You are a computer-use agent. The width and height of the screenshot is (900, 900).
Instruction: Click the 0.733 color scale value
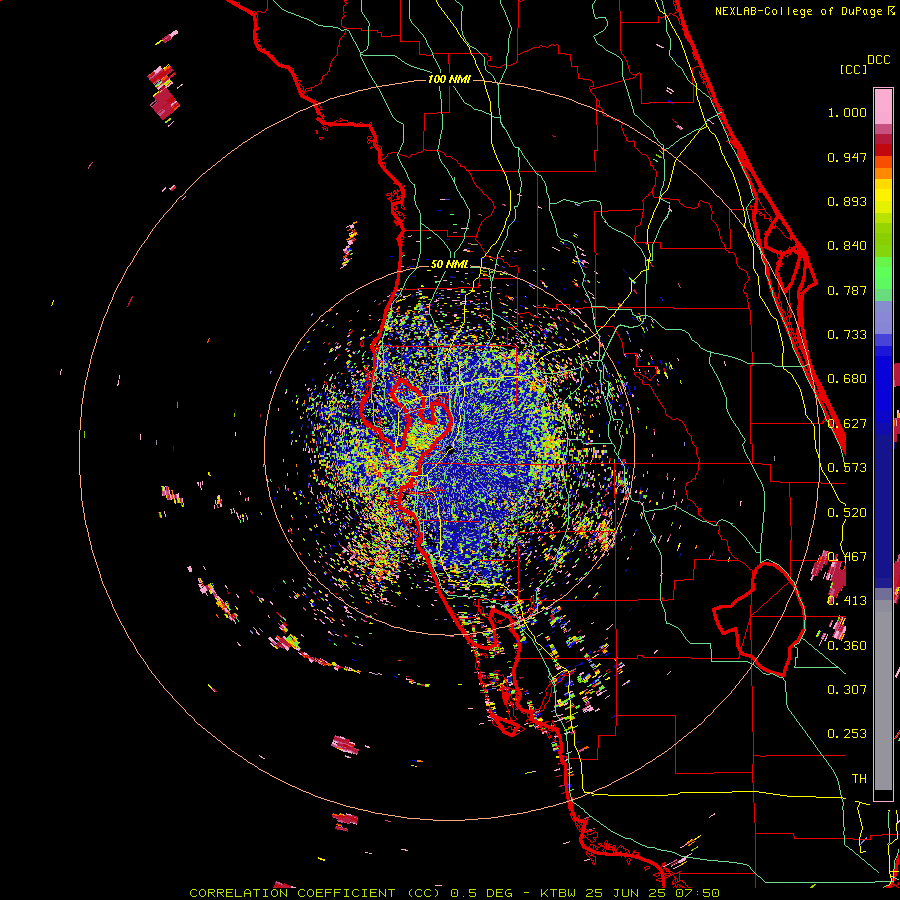click(x=847, y=335)
